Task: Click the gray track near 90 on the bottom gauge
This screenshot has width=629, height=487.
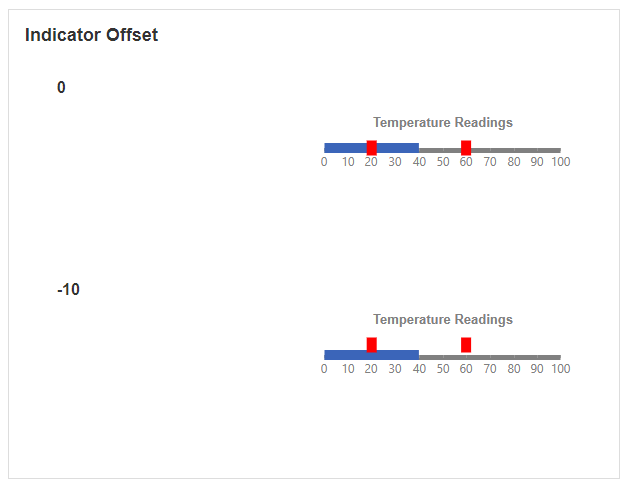Action: pos(537,357)
